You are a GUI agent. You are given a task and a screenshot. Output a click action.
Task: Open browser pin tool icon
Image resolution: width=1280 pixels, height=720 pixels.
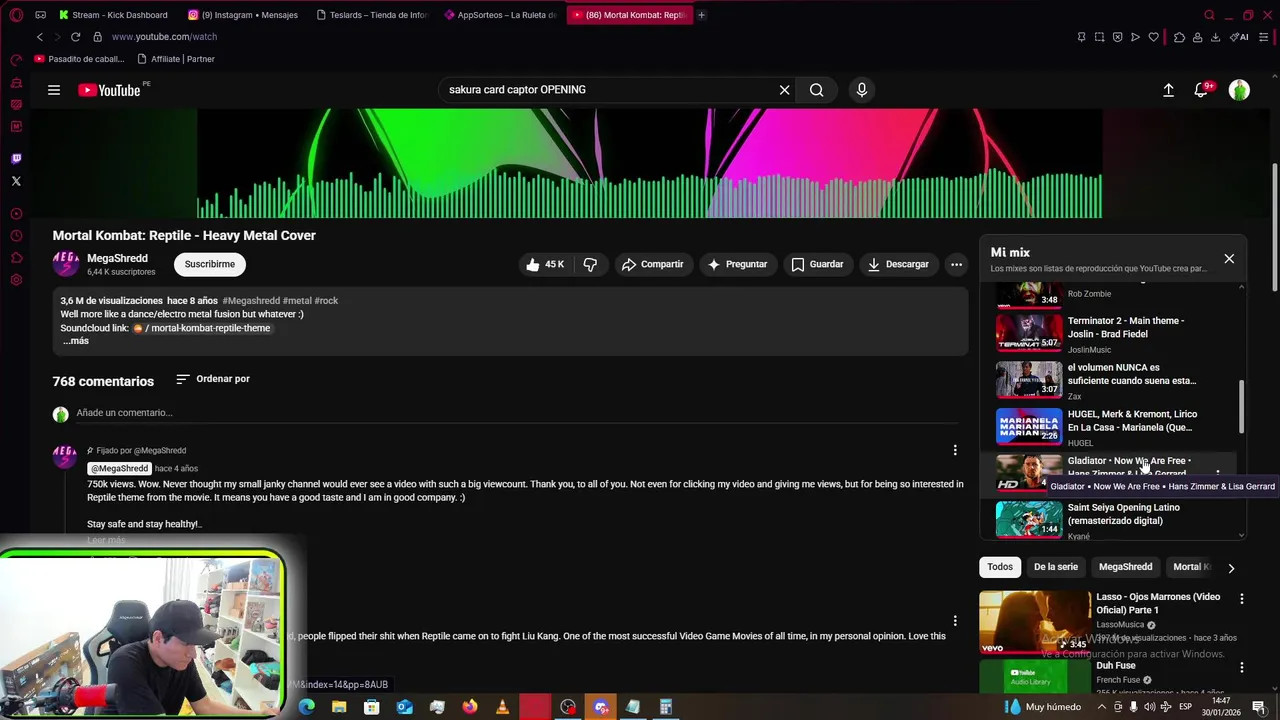tap(1081, 37)
